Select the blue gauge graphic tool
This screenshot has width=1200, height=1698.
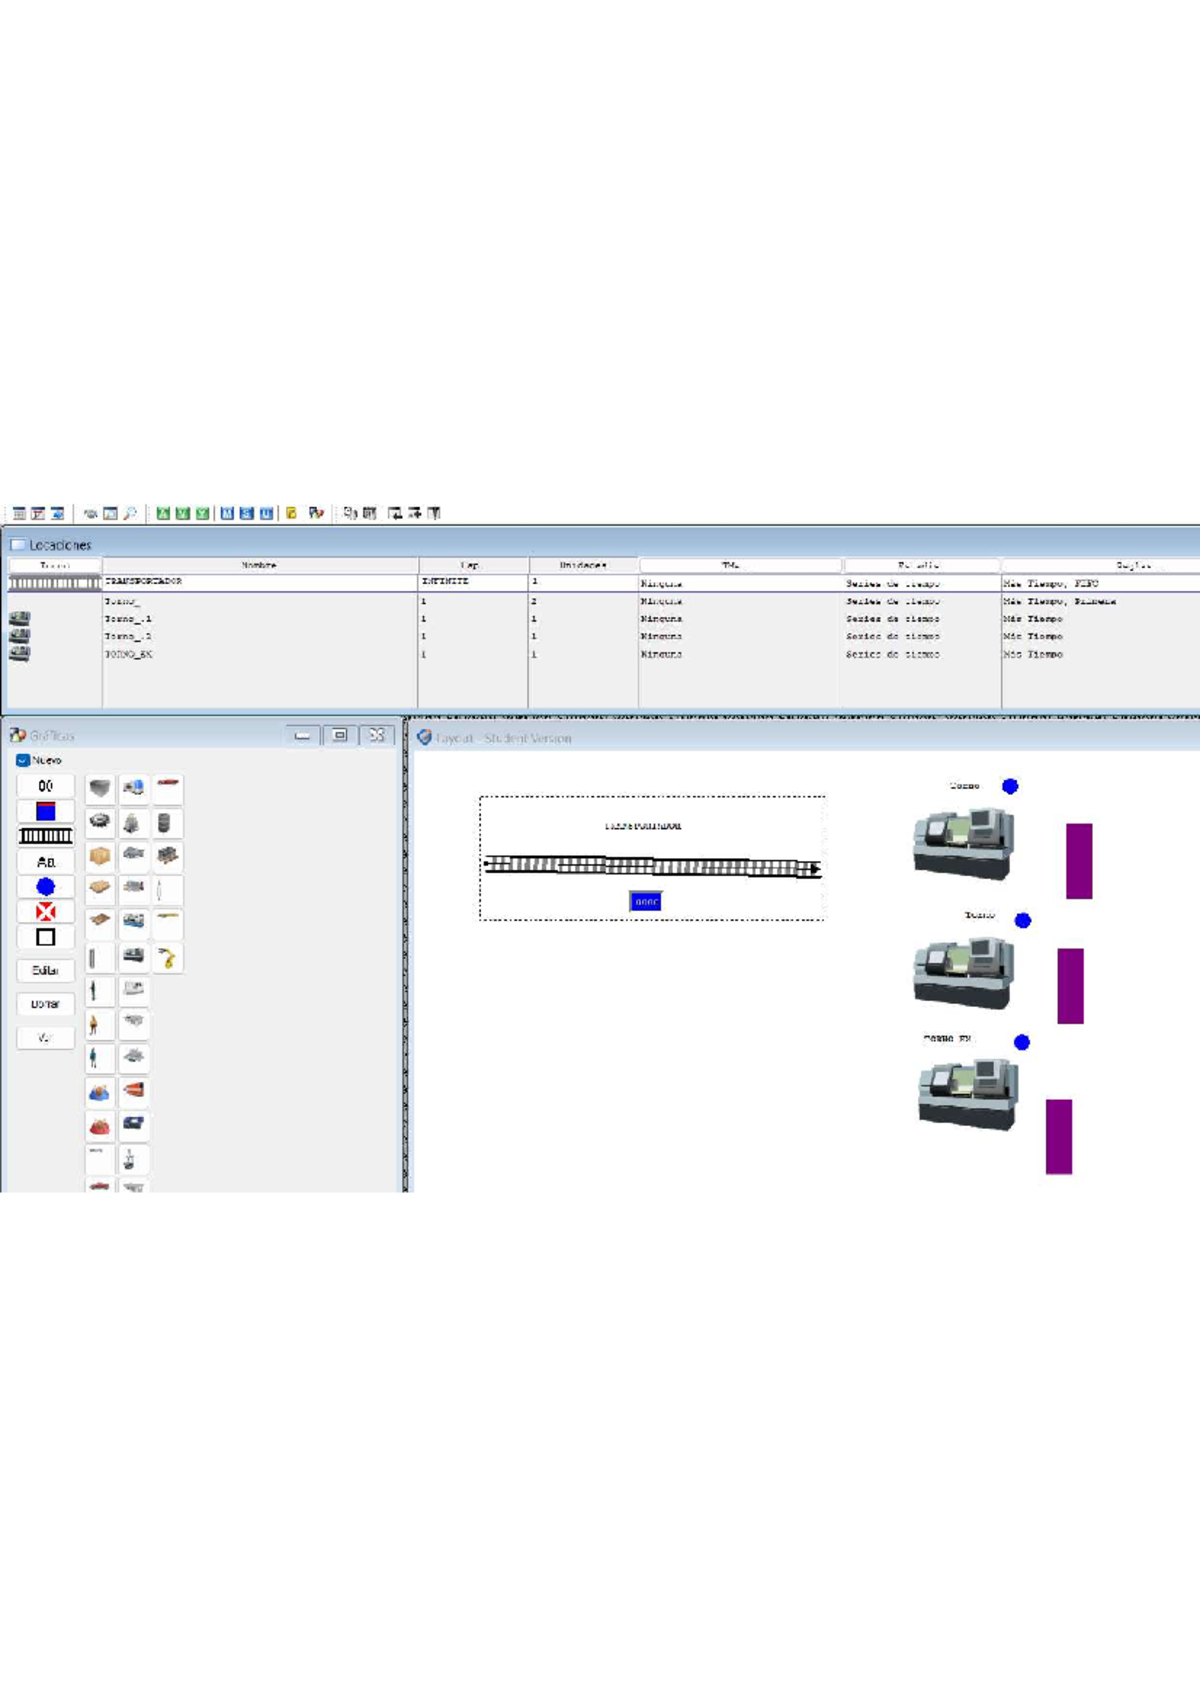click(x=45, y=811)
